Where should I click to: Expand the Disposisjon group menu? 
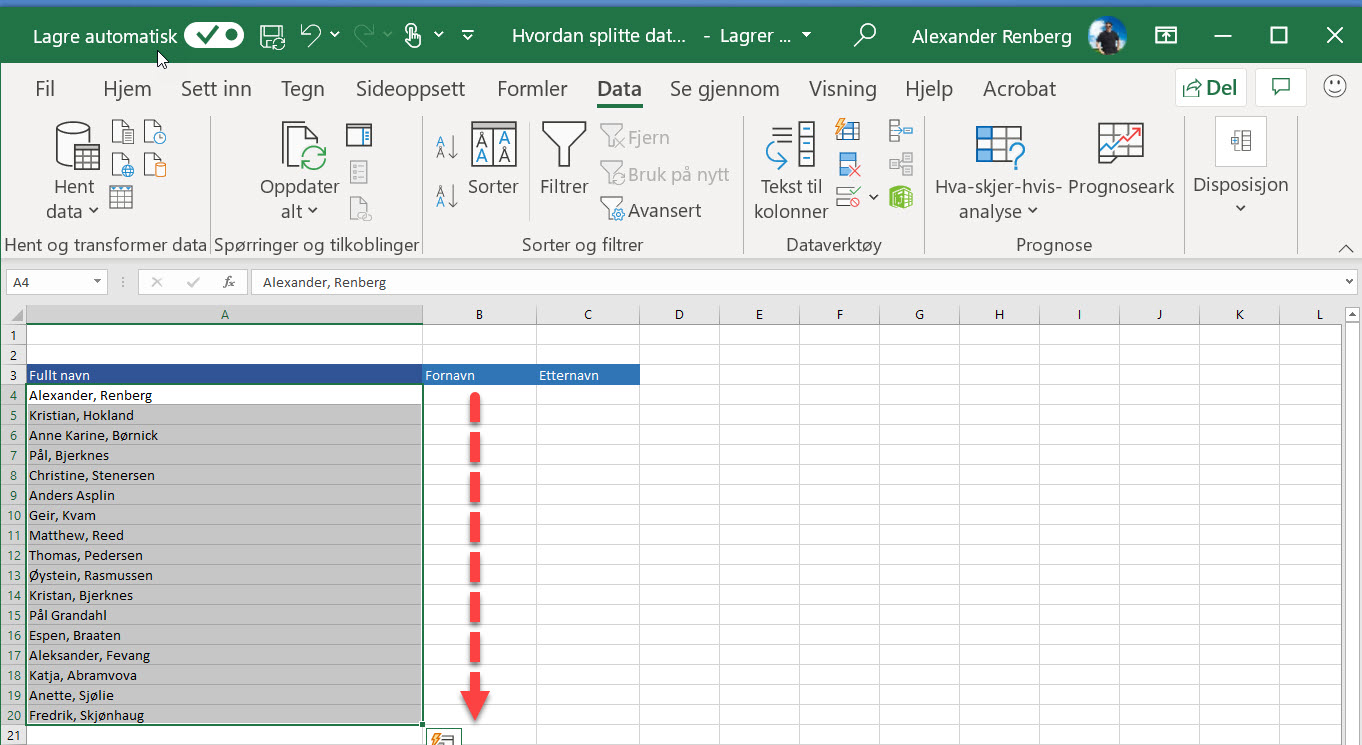(1240, 208)
